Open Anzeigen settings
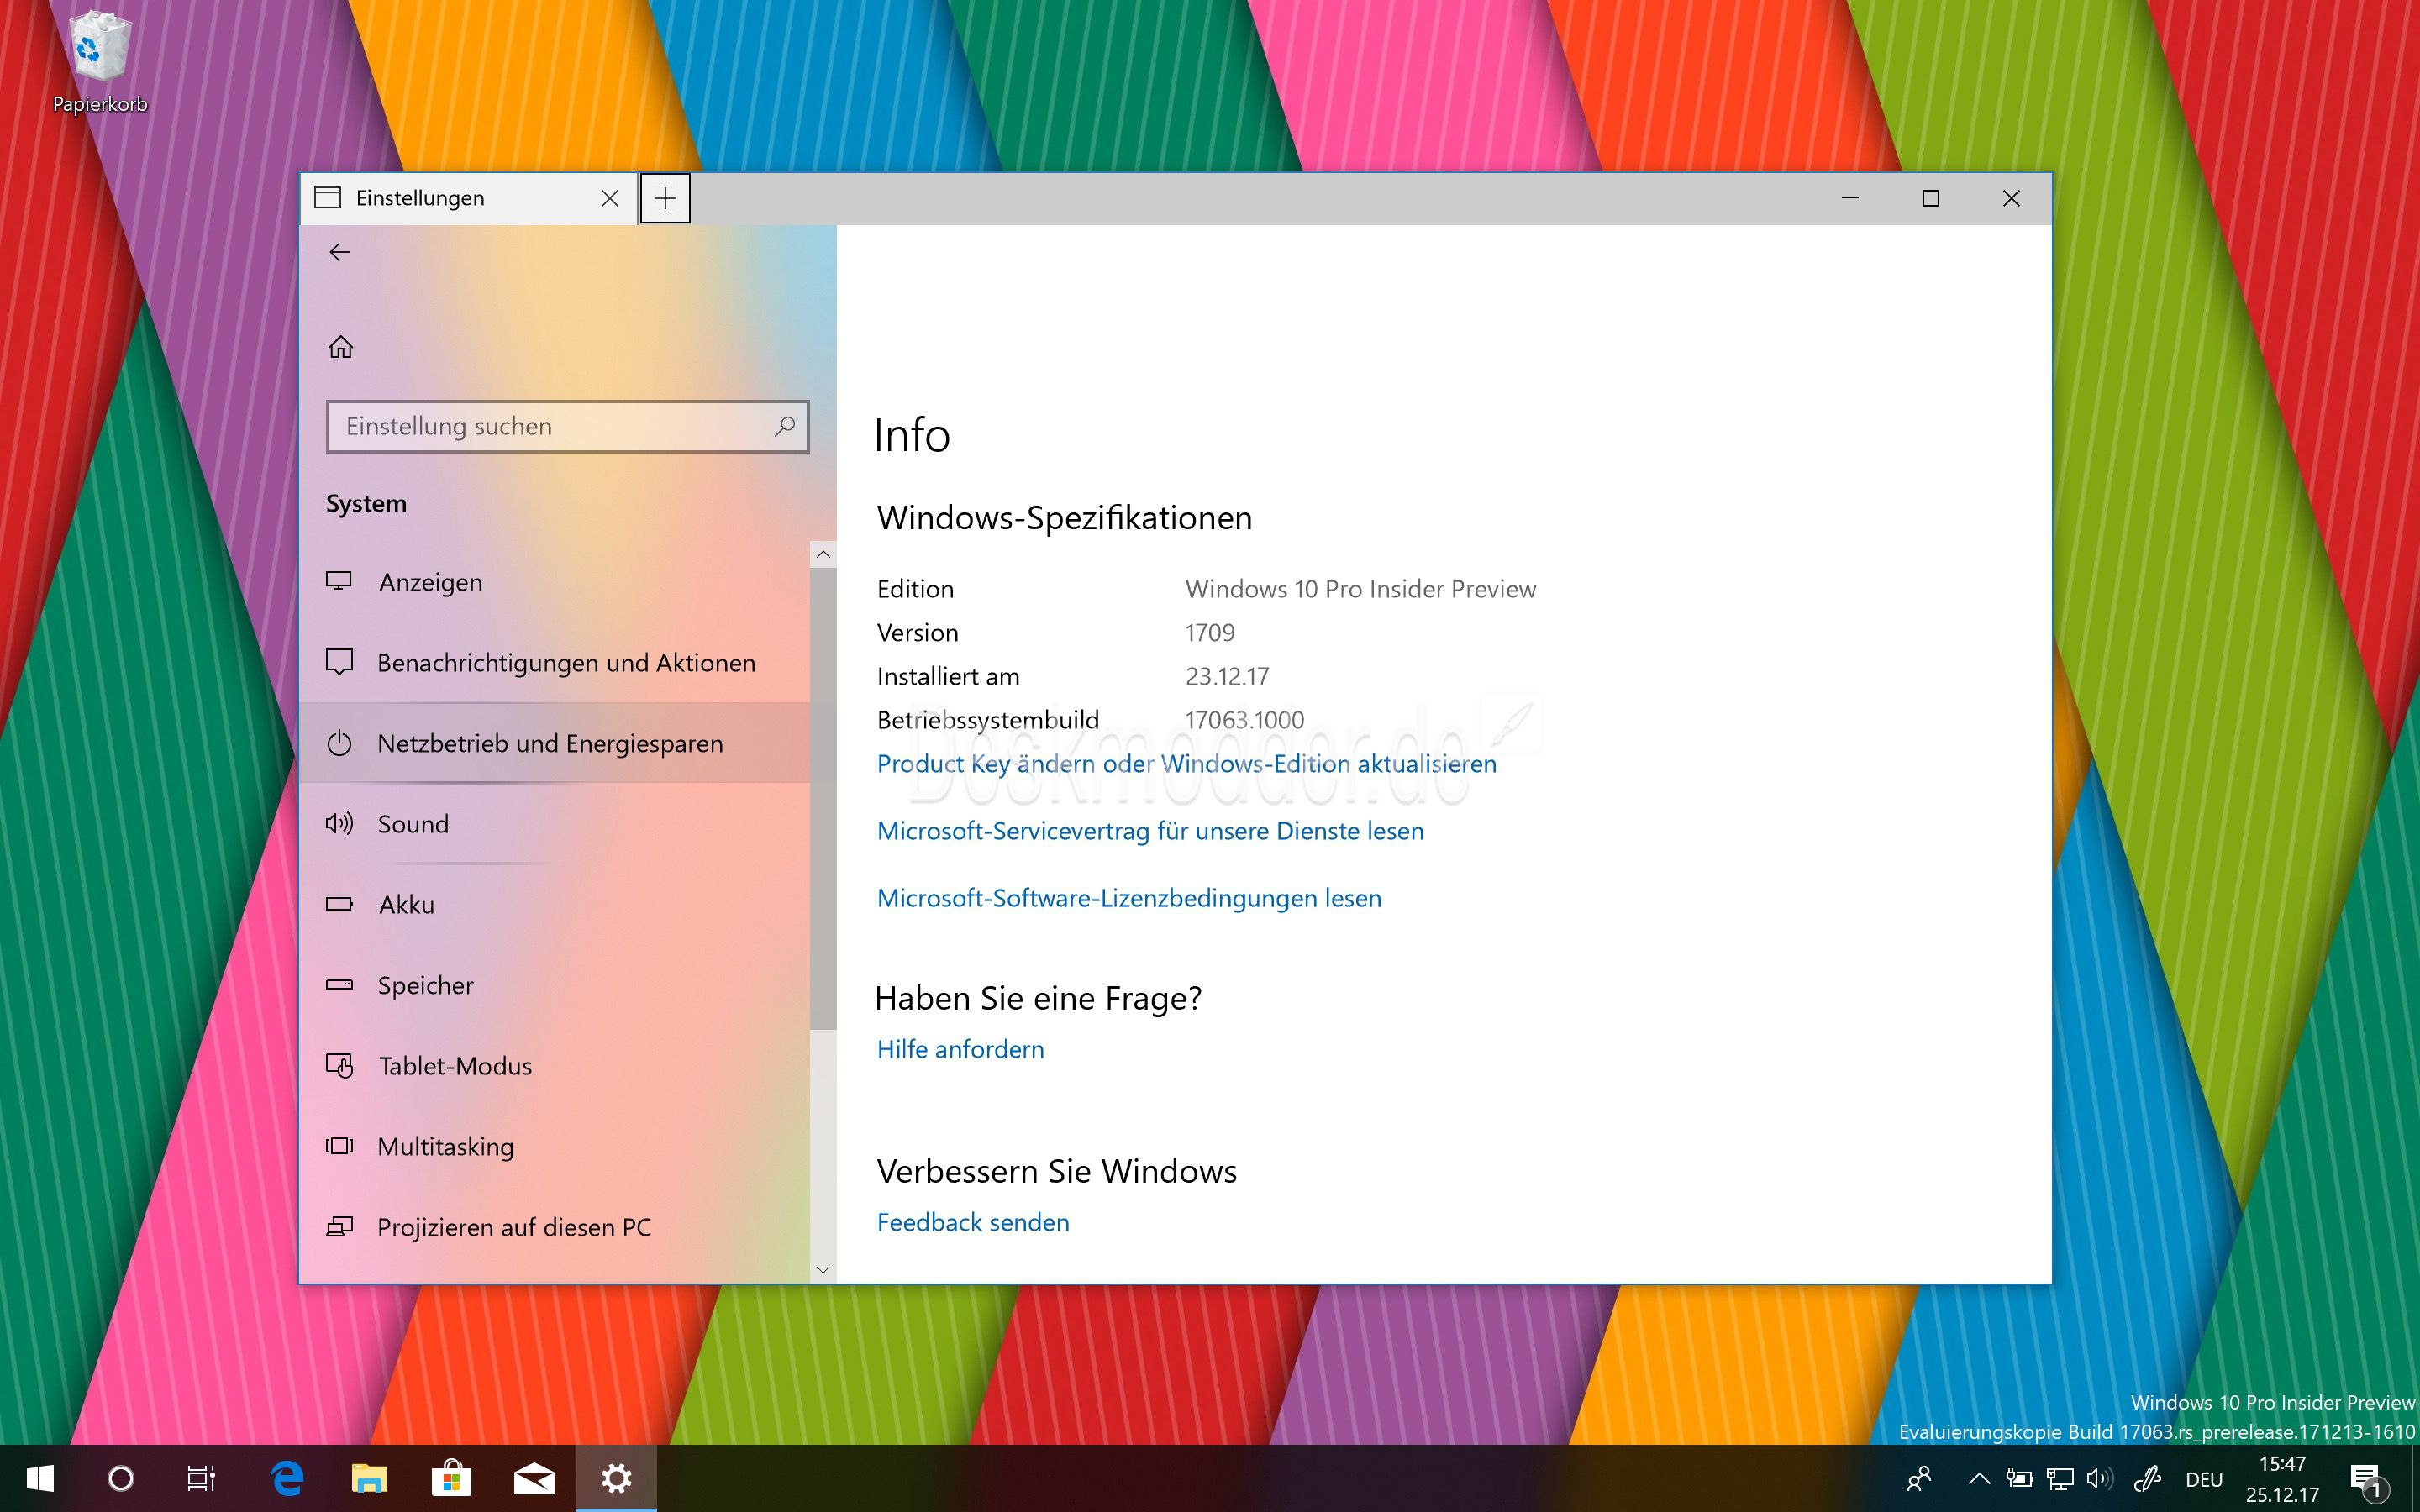 click(555, 582)
